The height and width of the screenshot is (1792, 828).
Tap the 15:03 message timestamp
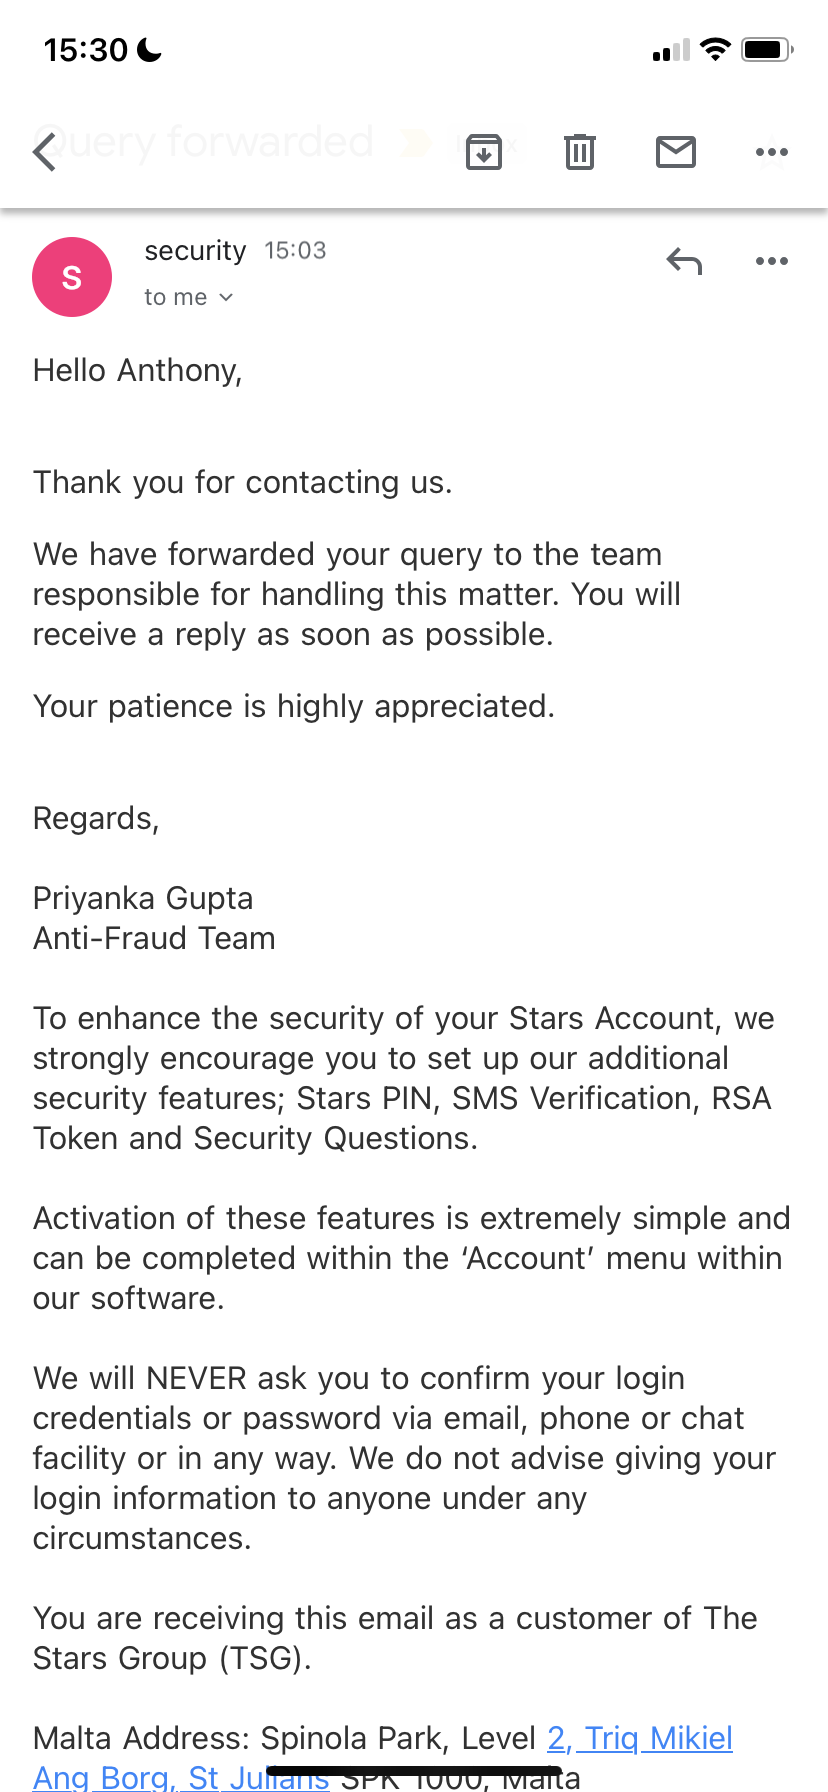pos(295,251)
